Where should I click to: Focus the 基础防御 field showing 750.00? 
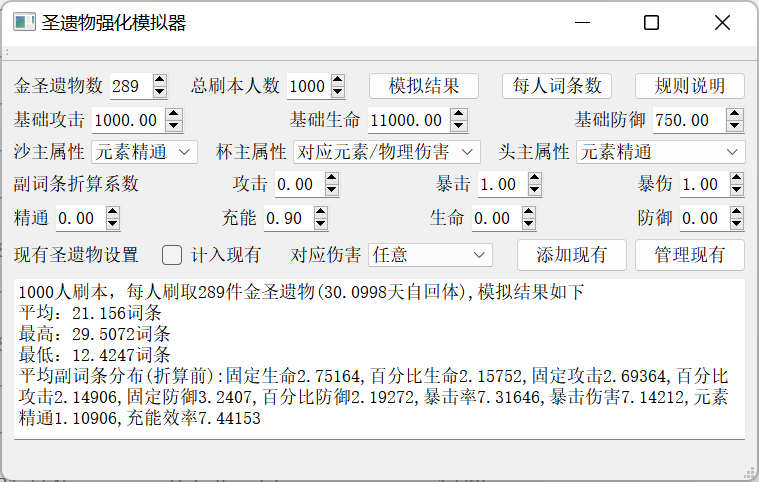(690, 120)
